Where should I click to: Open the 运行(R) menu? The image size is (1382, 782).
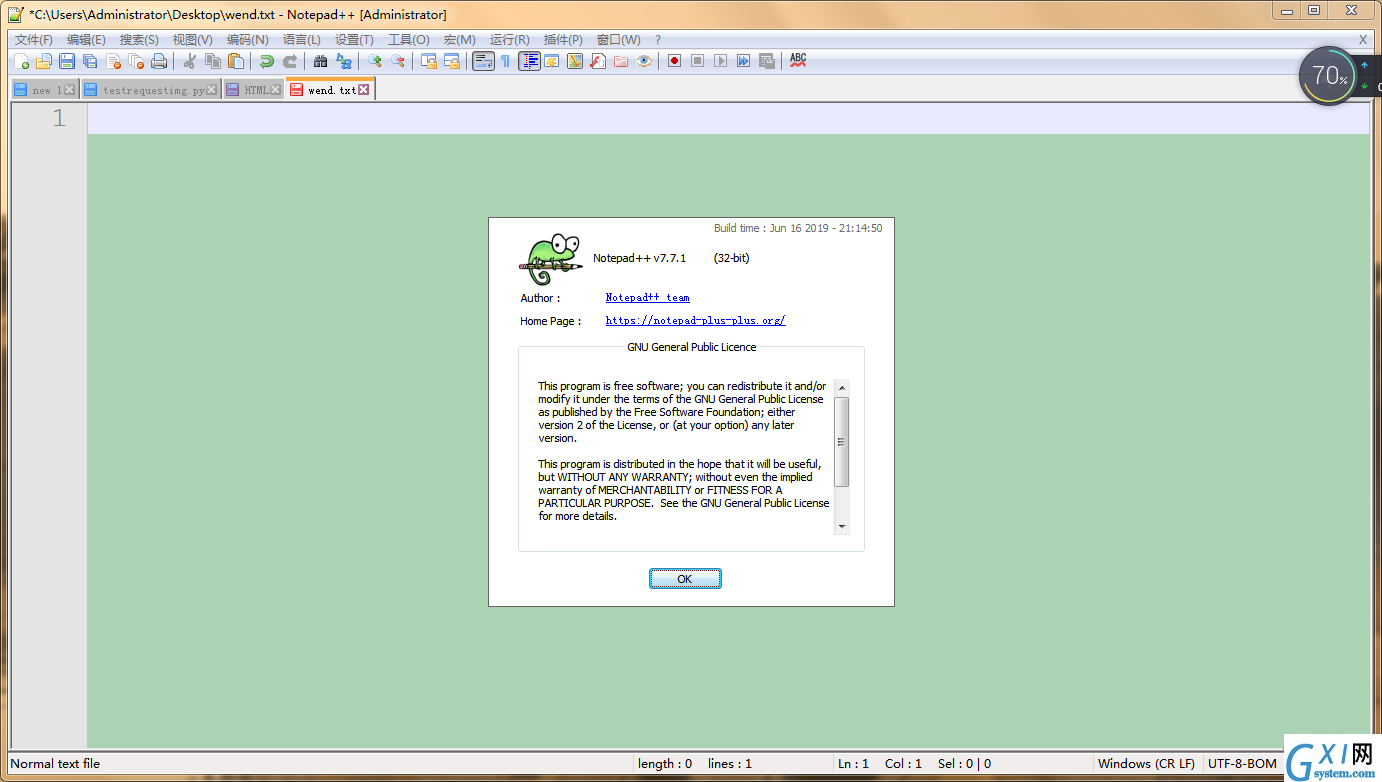[x=509, y=40]
